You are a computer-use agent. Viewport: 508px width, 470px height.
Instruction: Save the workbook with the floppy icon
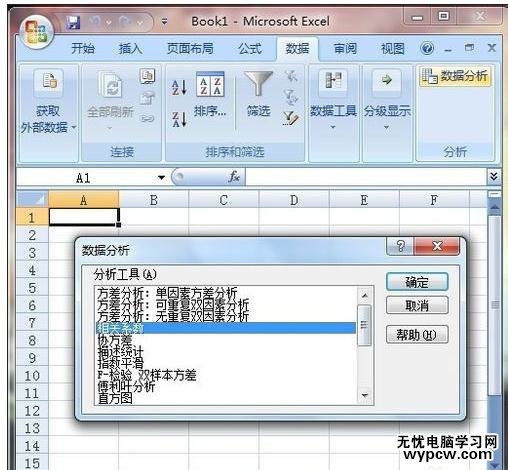(x=73, y=23)
